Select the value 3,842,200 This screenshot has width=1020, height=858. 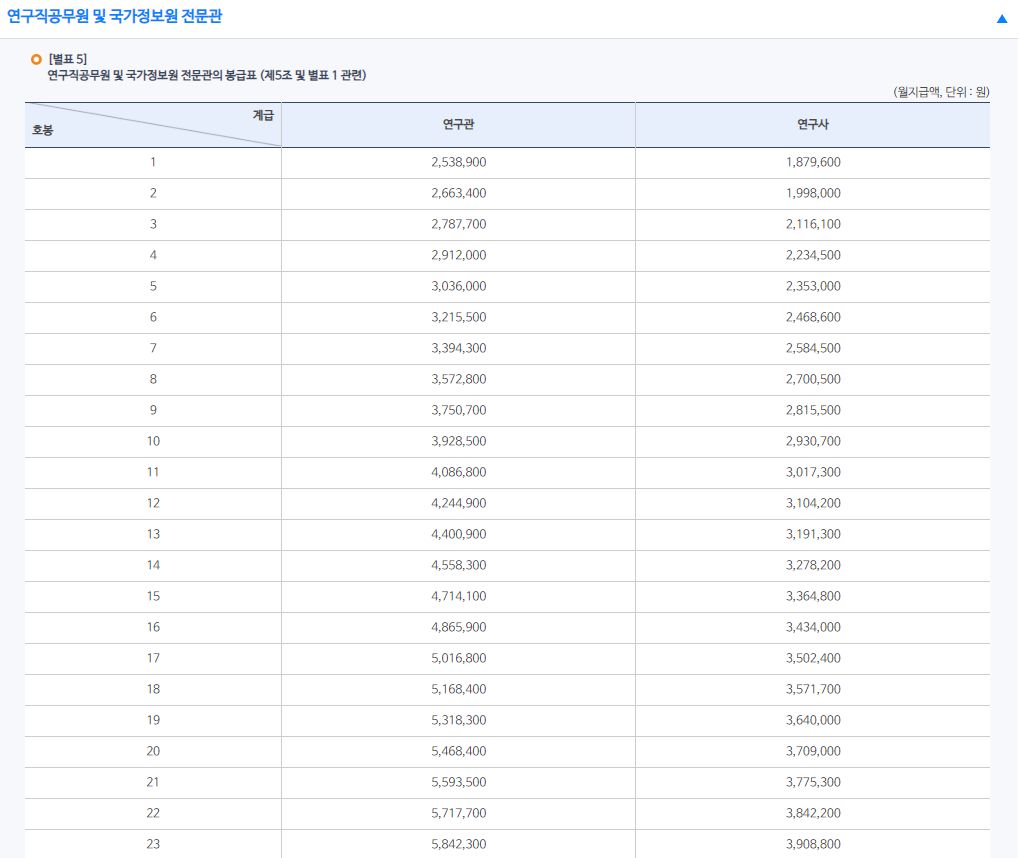click(813, 813)
